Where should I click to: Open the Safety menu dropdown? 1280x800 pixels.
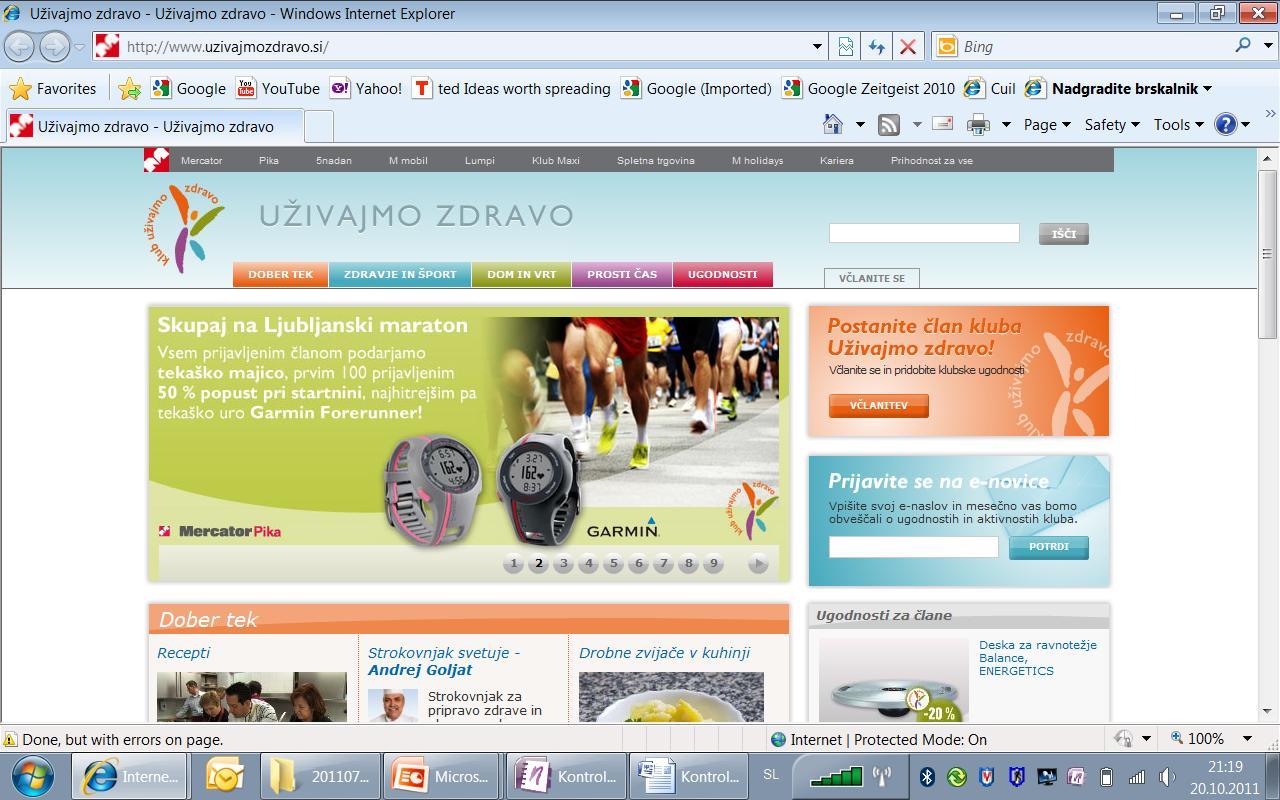point(1112,125)
